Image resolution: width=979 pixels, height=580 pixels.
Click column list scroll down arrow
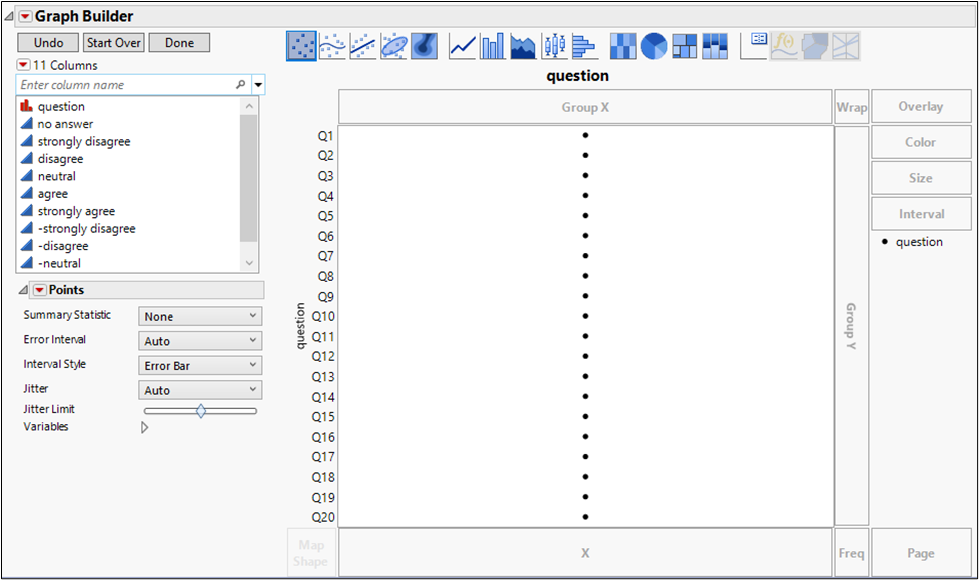249,263
